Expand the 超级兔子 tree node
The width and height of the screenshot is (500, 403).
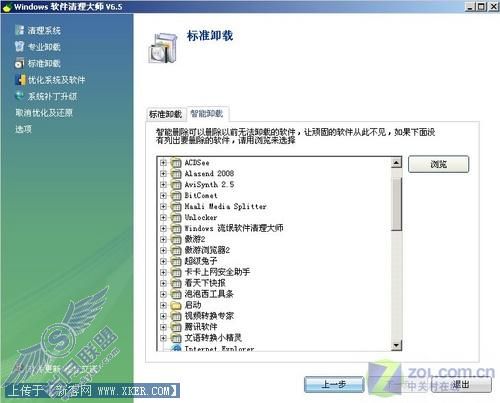(x=163, y=261)
